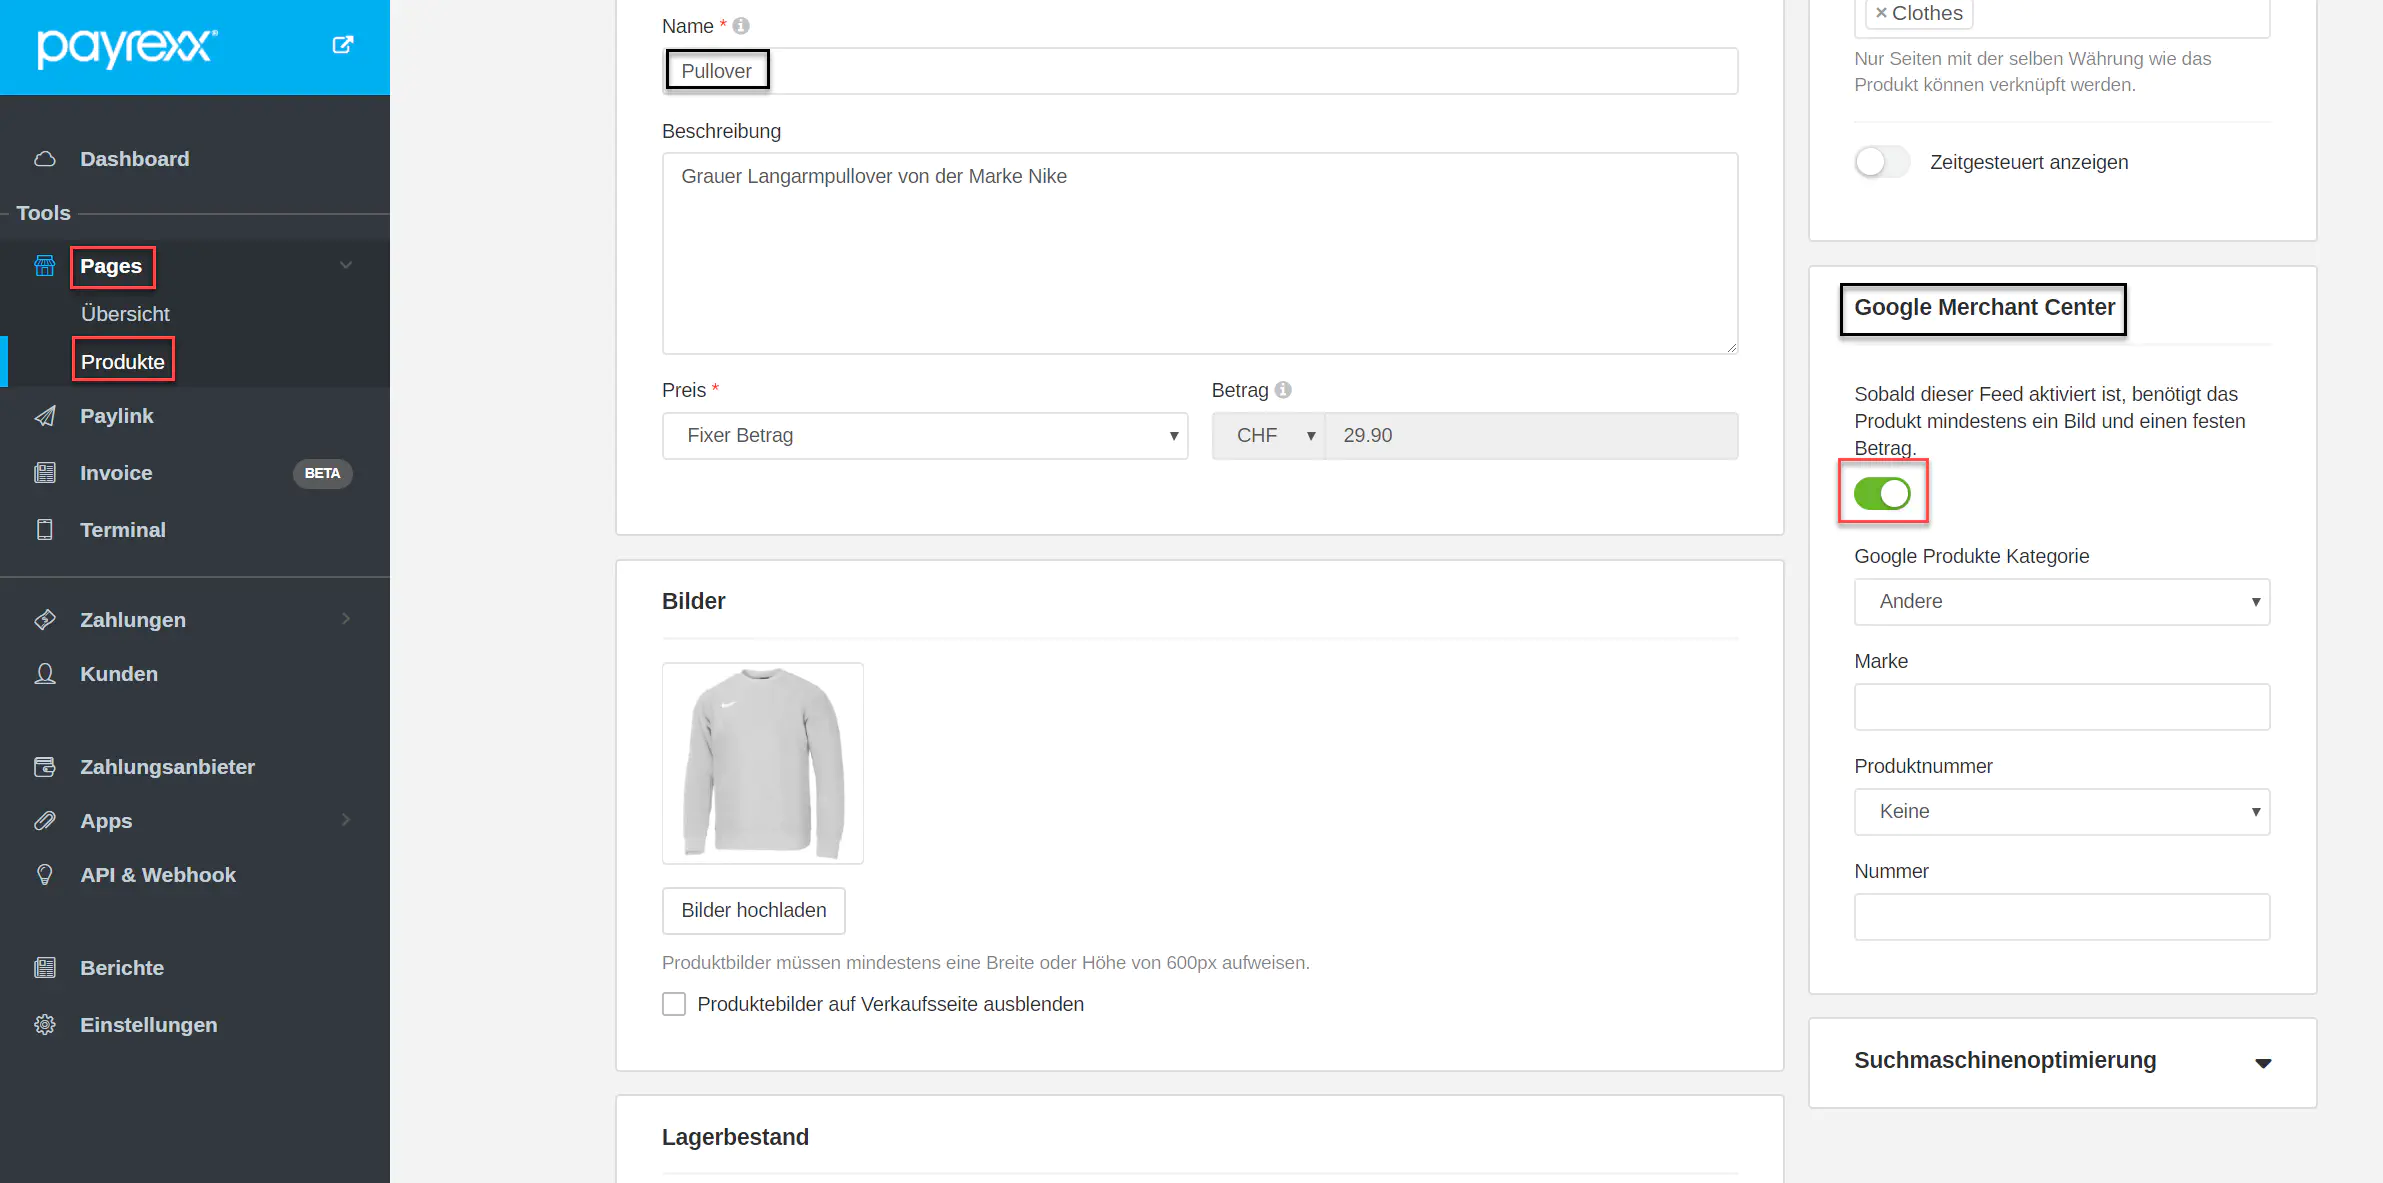The height and width of the screenshot is (1183, 2383).
Task: Click the external link icon beside Payrexx logo
Action: tap(342, 45)
